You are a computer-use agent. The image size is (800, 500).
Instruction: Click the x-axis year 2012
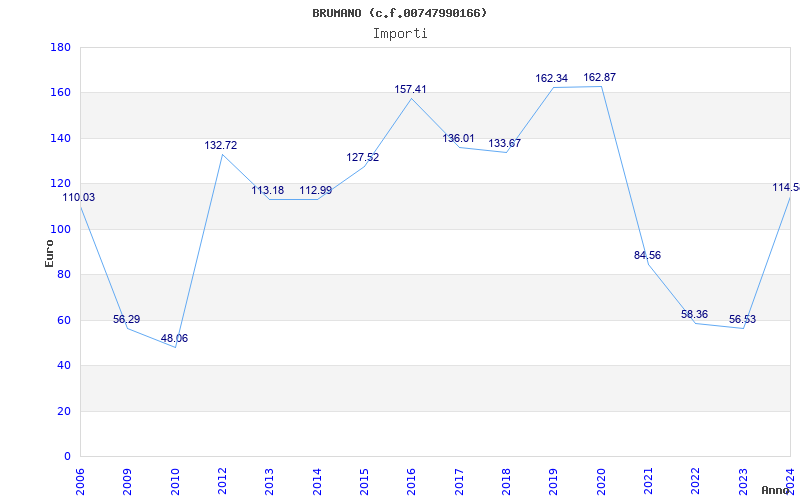[222, 482]
